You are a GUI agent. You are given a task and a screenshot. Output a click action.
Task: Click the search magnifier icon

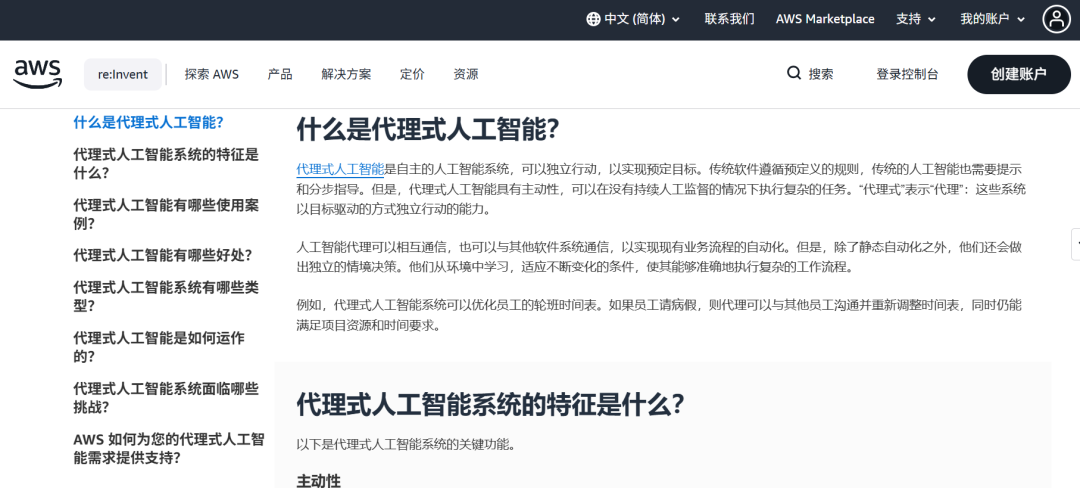793,73
